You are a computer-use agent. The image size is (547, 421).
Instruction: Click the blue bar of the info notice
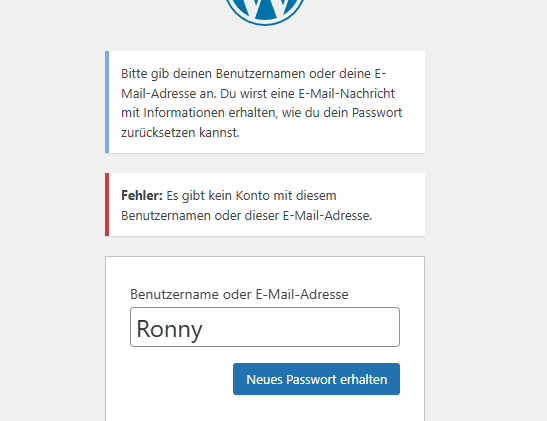(x=107, y=102)
